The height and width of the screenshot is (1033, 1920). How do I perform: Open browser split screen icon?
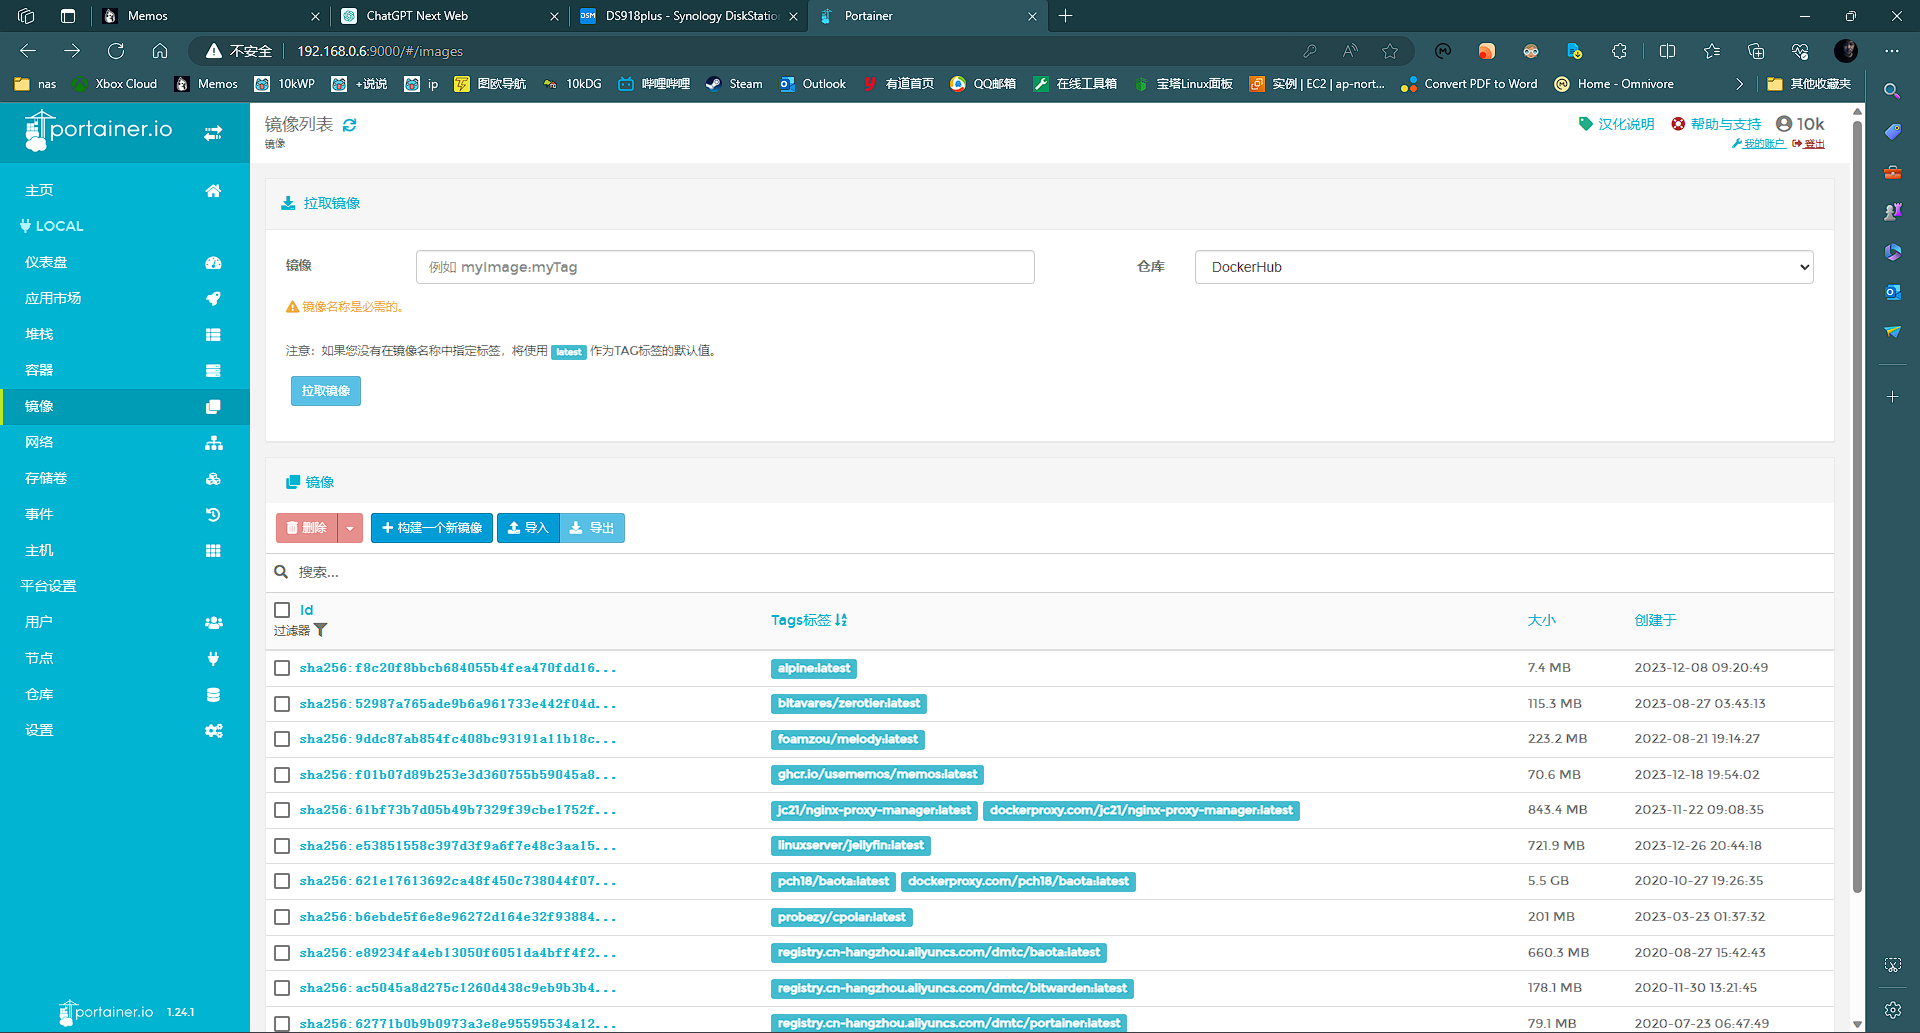point(1667,51)
